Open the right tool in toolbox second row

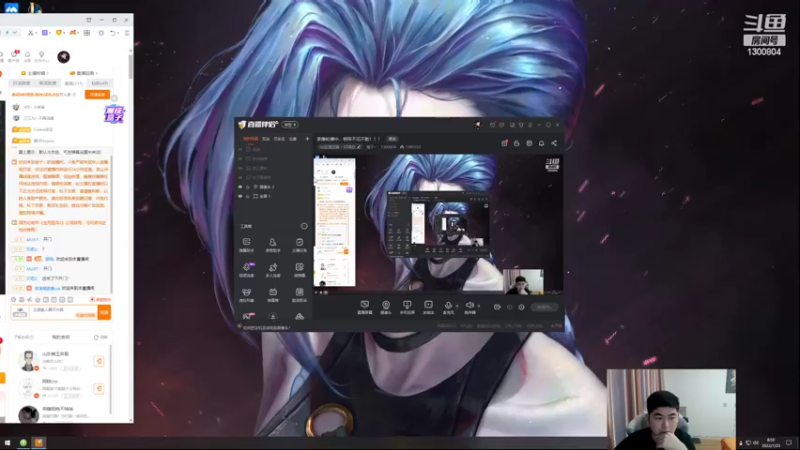[x=299, y=269]
